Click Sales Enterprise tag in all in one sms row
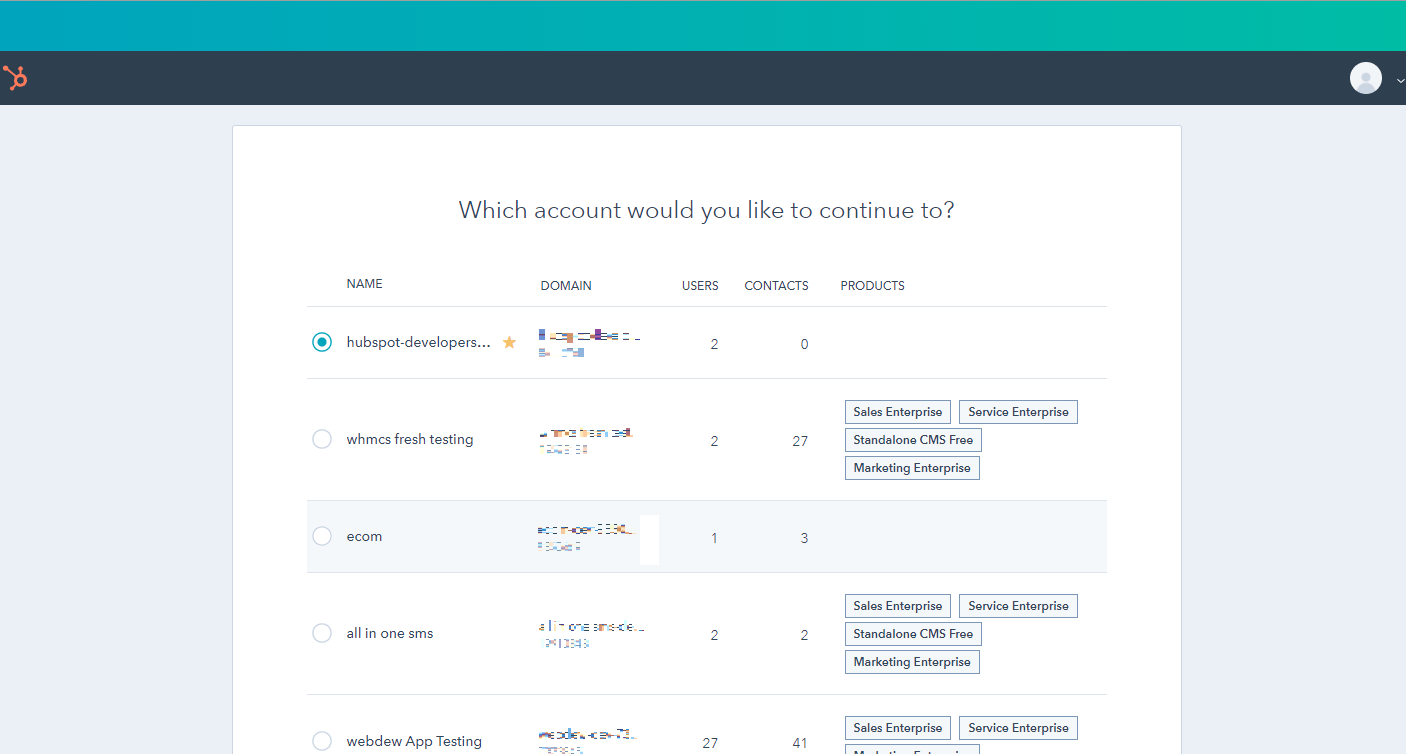Image resolution: width=1406 pixels, height=754 pixels. pyautogui.click(x=898, y=606)
